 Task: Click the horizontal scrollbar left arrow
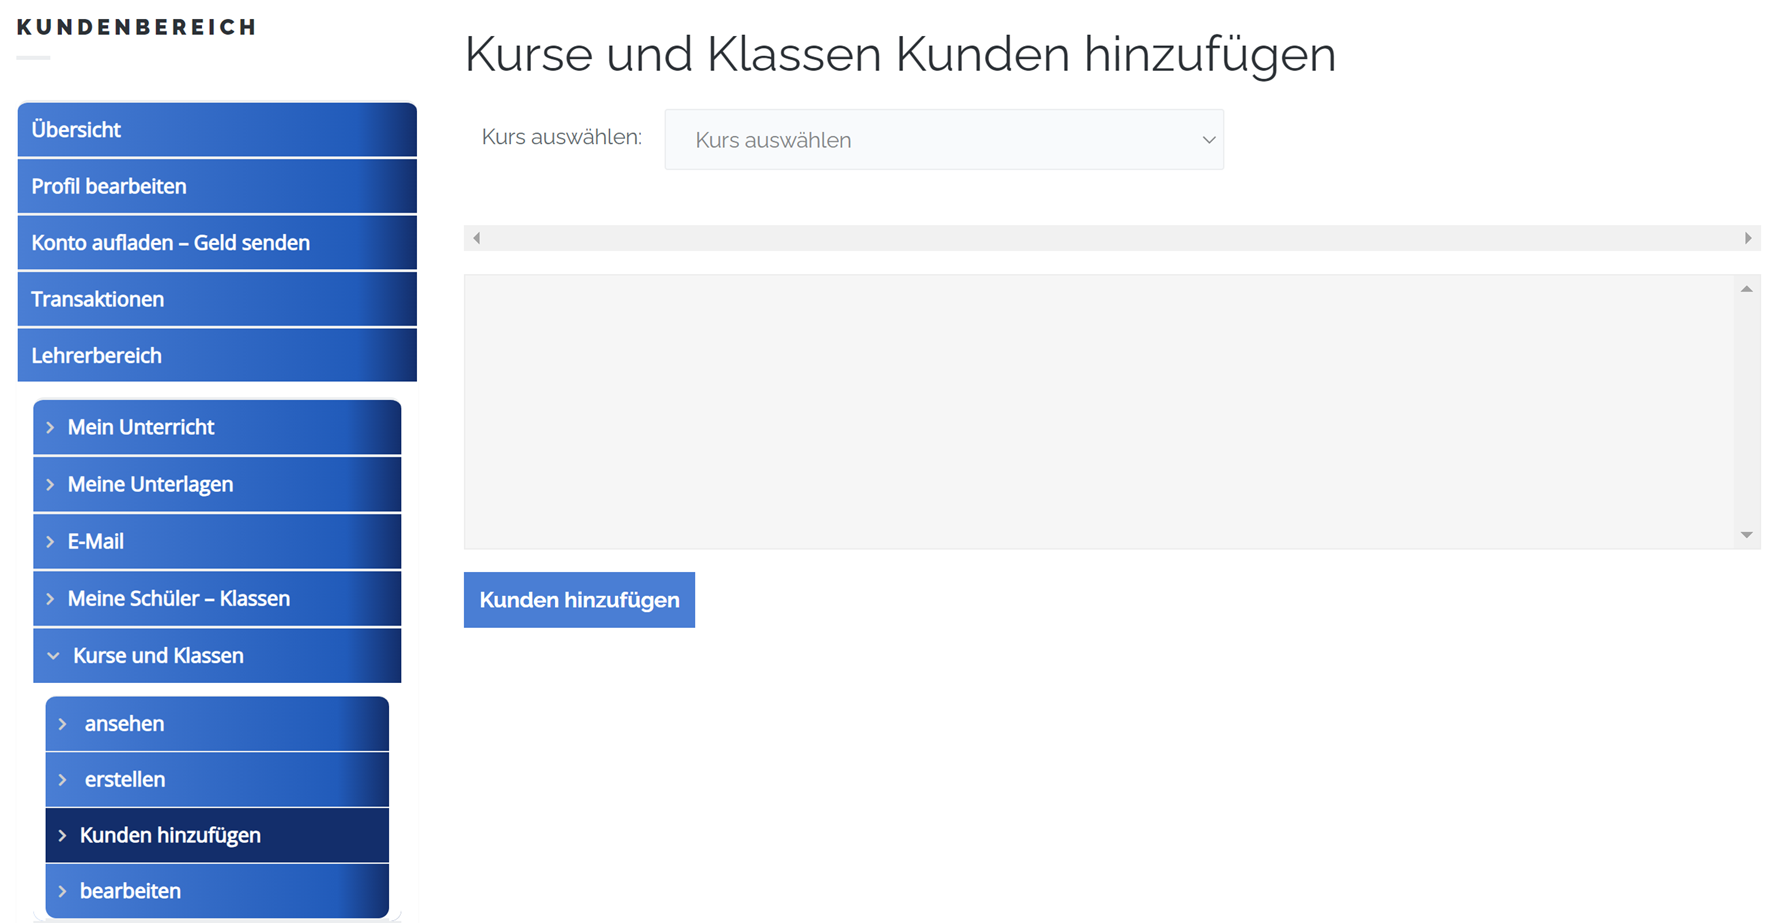pyautogui.click(x=477, y=238)
